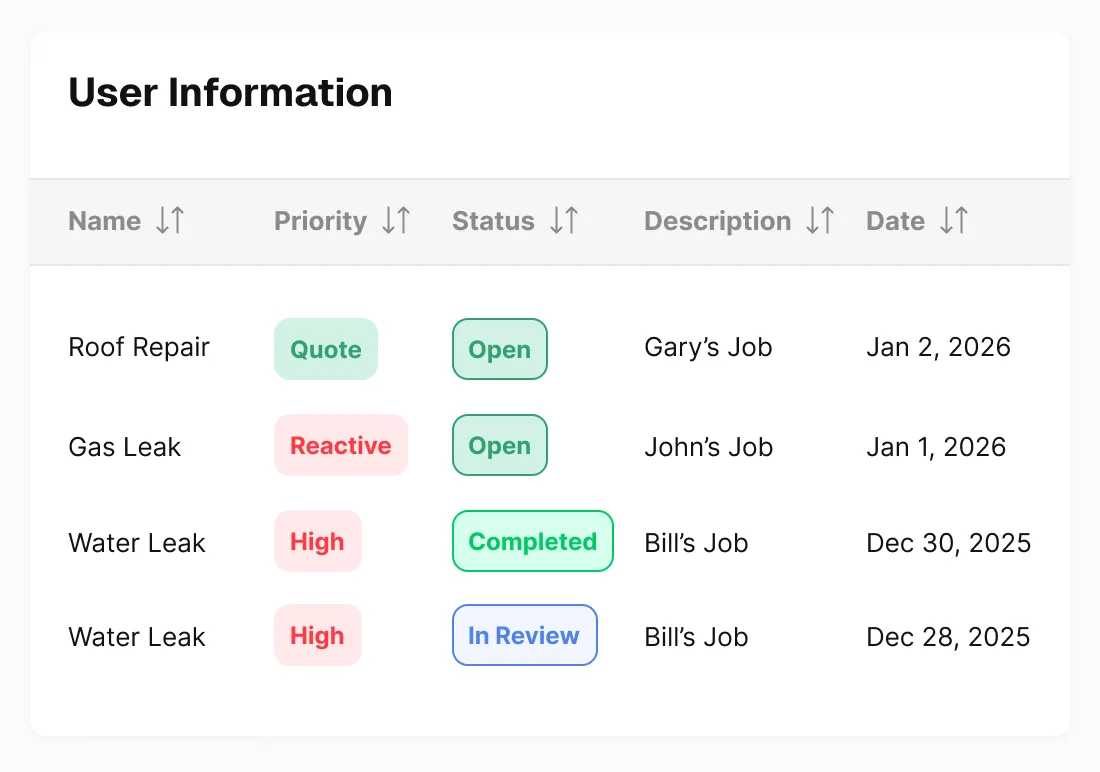Select the Description column header
This screenshot has width=1100, height=772.
point(717,221)
